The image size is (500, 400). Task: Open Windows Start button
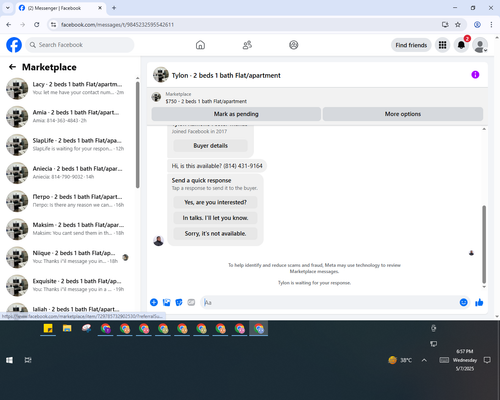(9, 360)
